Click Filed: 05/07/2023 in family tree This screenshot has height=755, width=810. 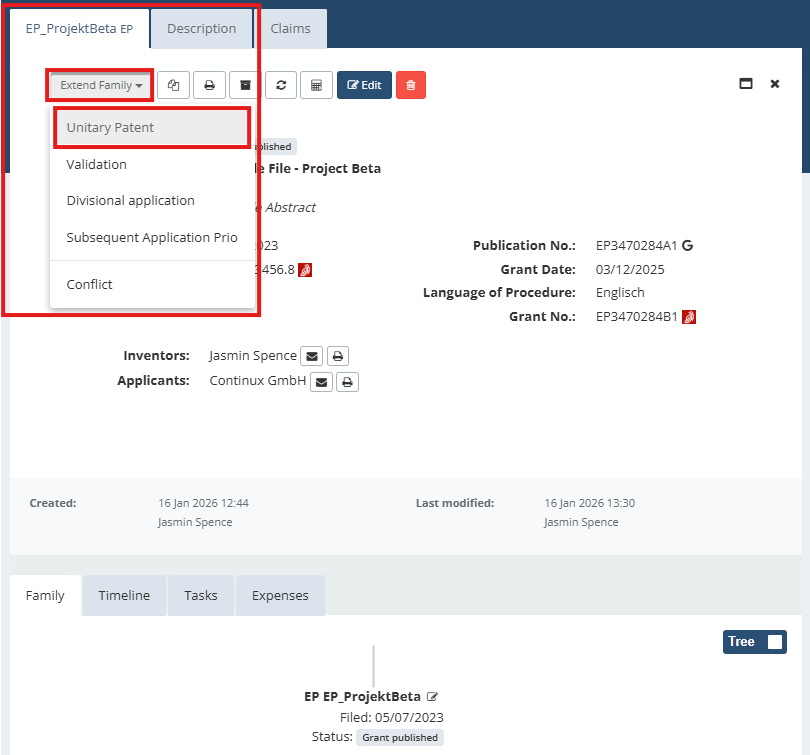[392, 717]
